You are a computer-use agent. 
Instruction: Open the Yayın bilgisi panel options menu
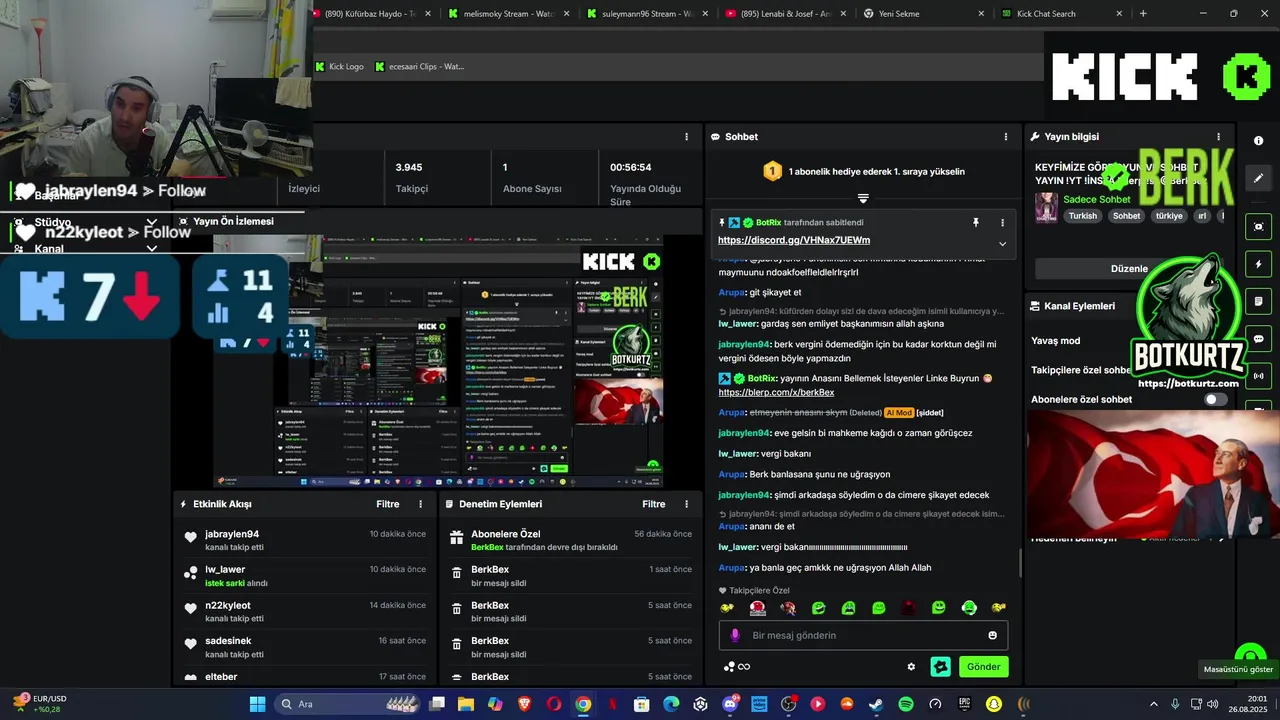(1218, 137)
